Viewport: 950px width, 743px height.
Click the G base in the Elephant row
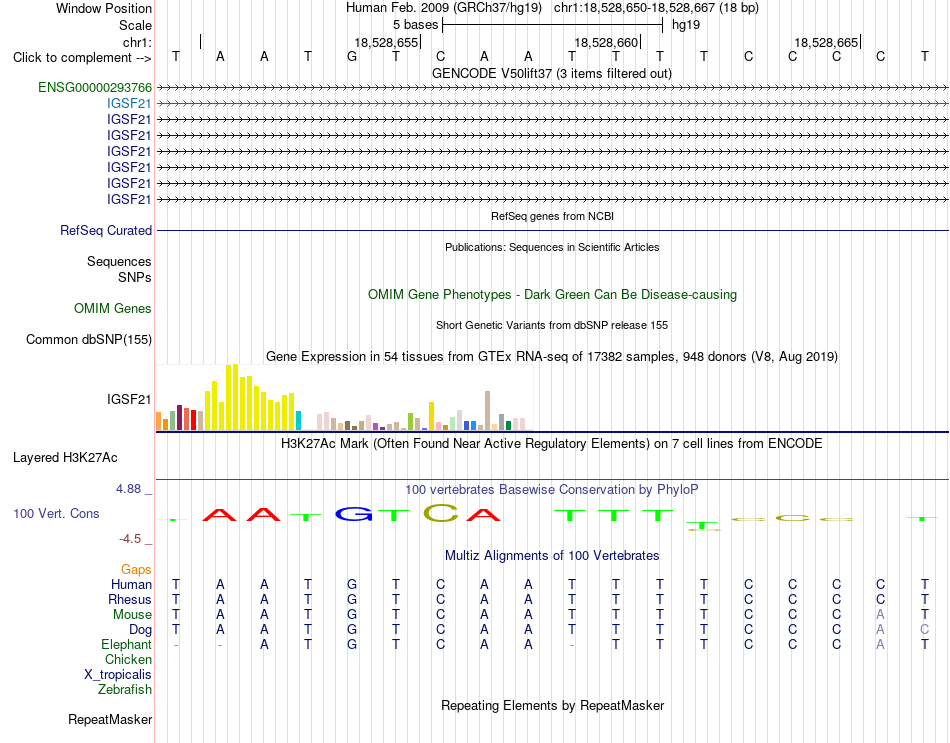coord(352,644)
